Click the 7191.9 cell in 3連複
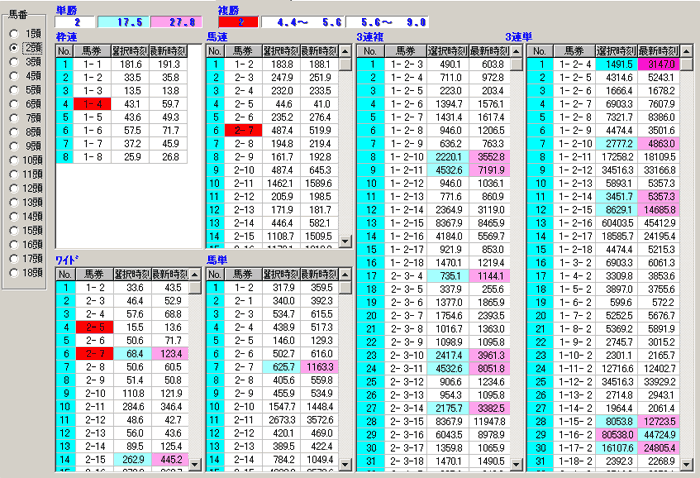 click(x=490, y=170)
